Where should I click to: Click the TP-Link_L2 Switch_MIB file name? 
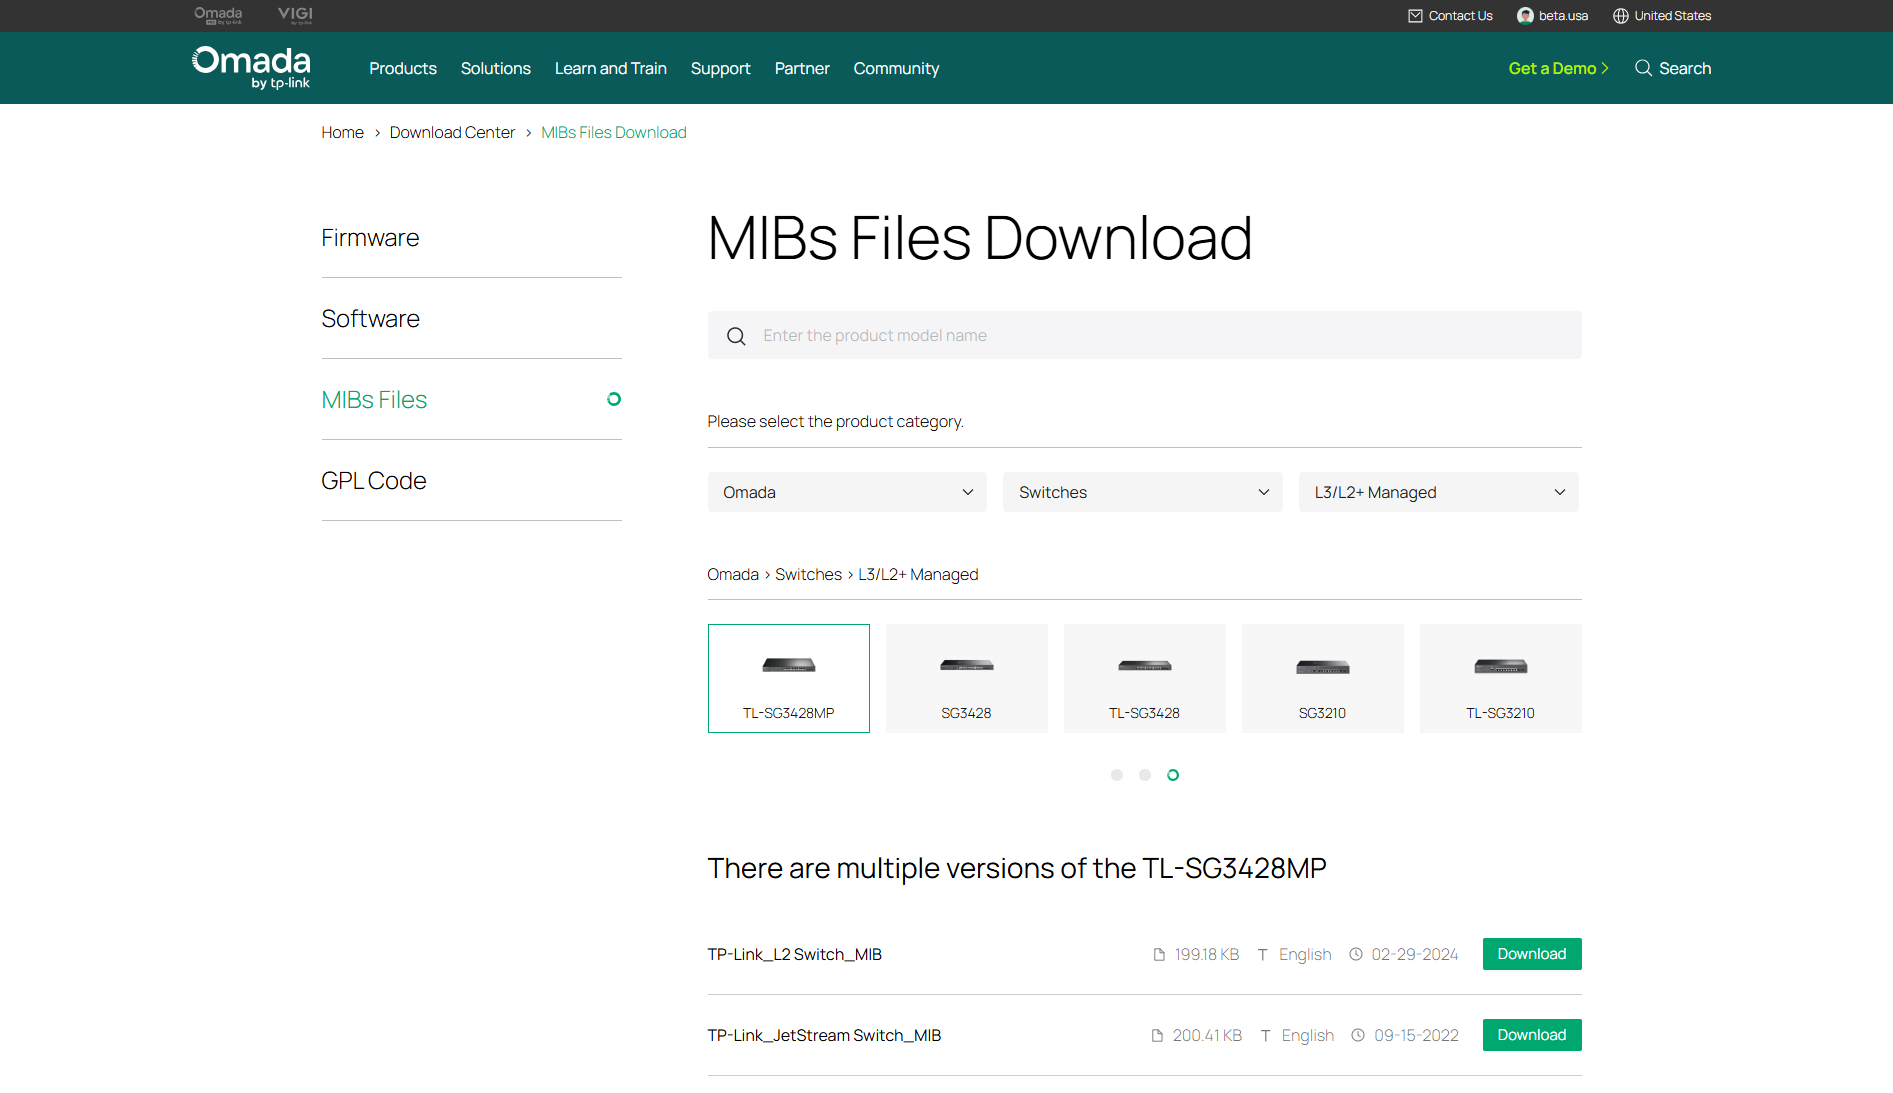pyautogui.click(x=795, y=954)
